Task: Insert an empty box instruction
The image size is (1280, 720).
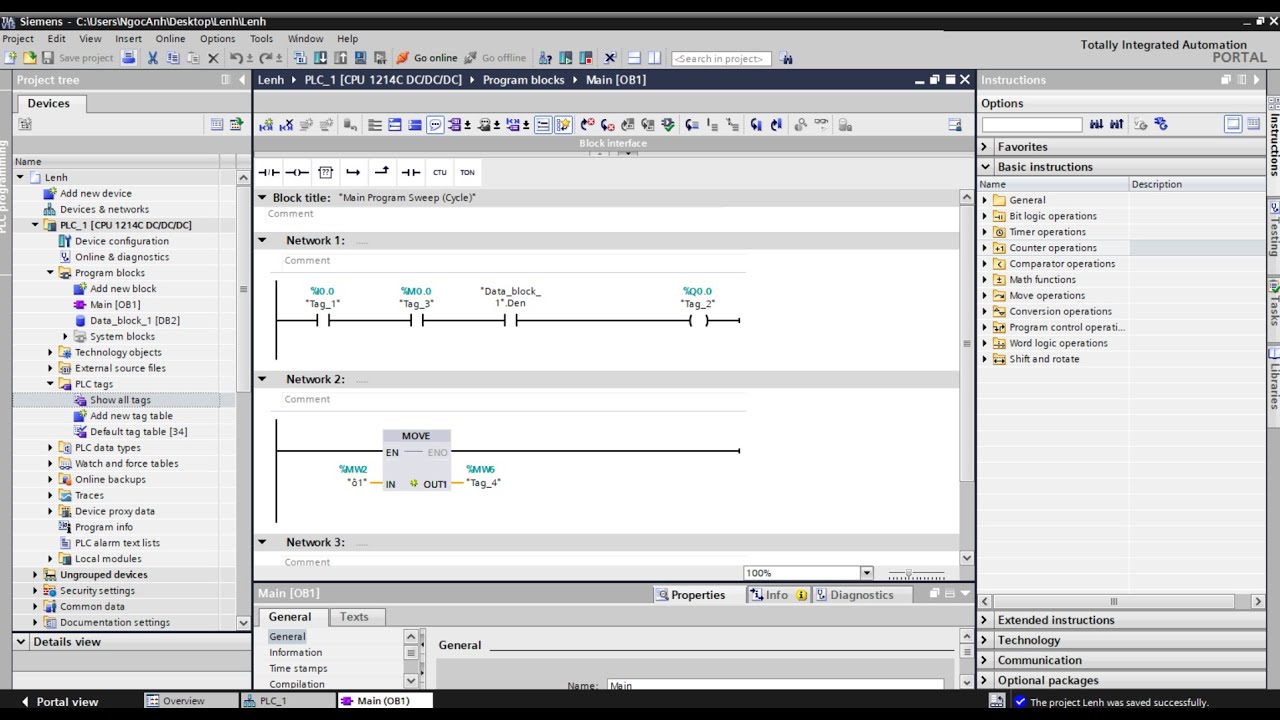Action: 325,172
